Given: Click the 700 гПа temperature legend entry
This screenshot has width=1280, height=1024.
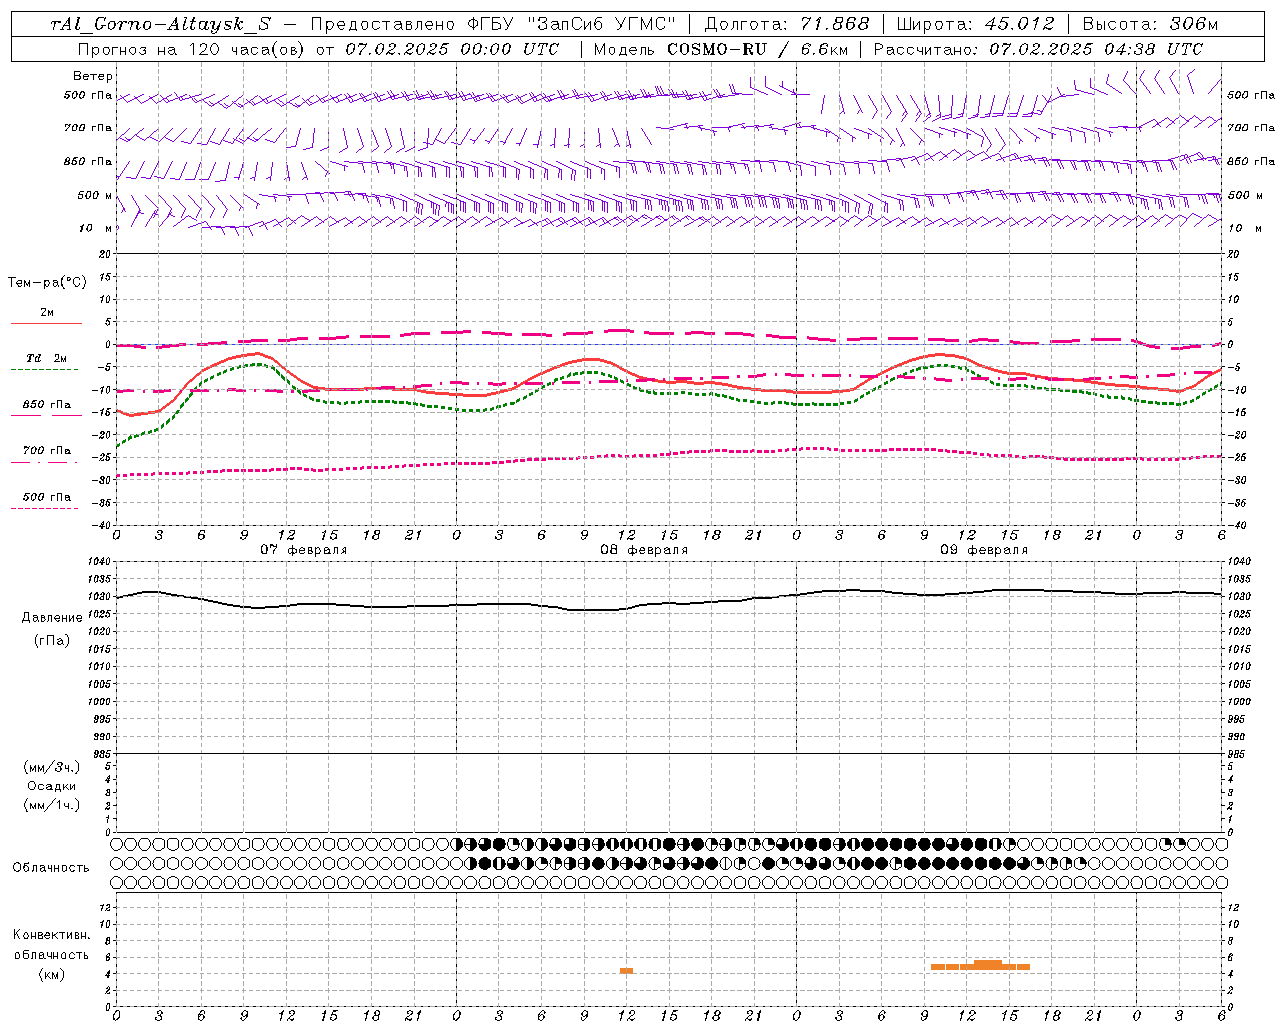Looking at the screenshot, I should (x=47, y=451).
